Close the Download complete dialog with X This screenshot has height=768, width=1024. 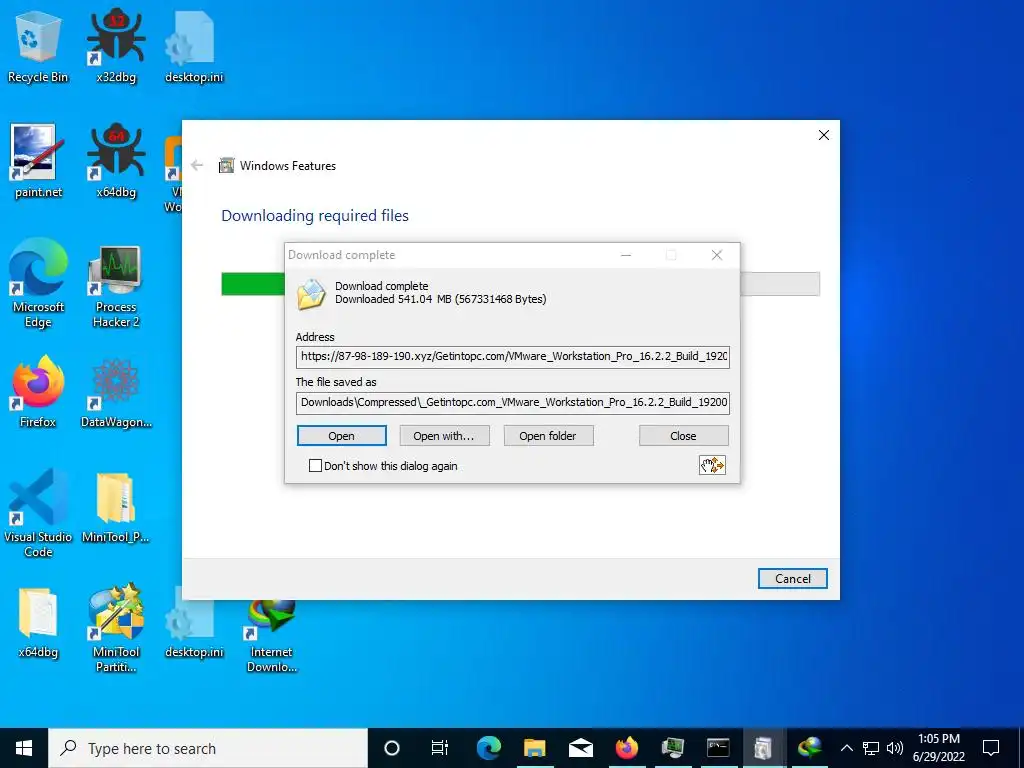tap(716, 255)
